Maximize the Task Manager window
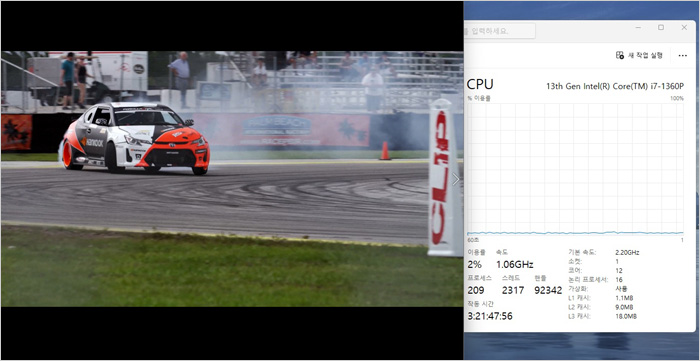Screen dimensions: 700x361 point(661,28)
